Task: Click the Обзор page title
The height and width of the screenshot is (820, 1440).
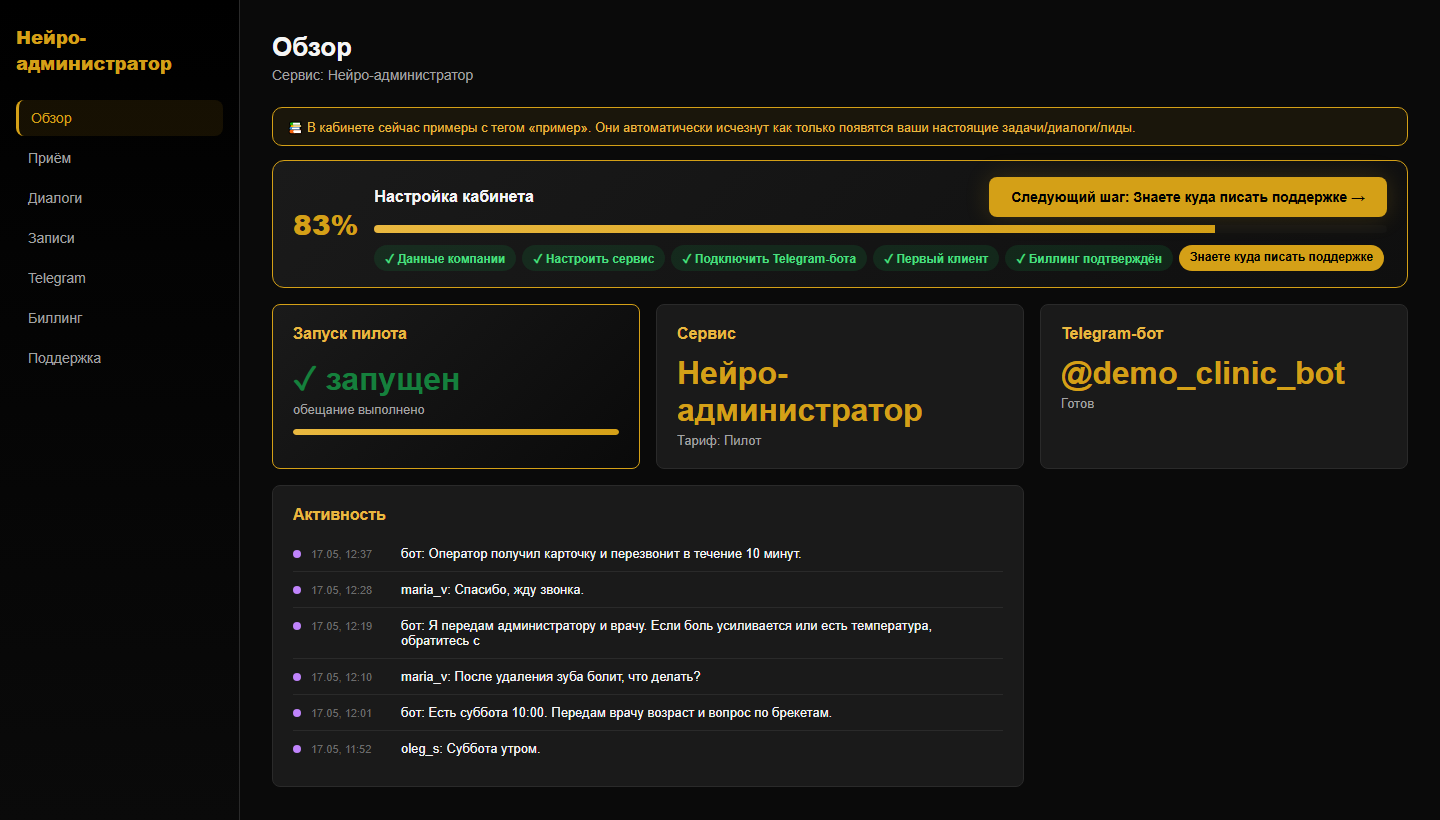Action: pyautogui.click(x=312, y=47)
